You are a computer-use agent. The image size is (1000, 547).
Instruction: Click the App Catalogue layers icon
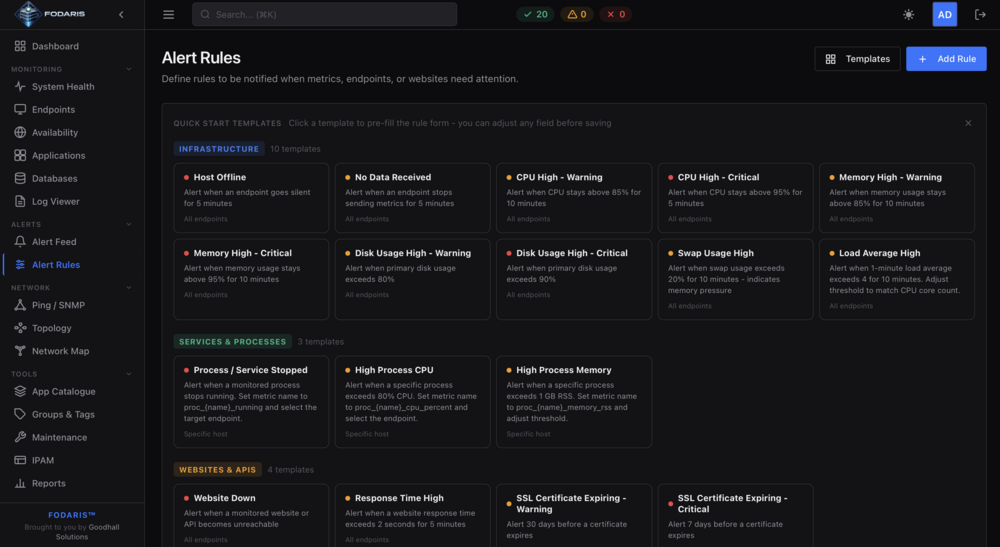20,391
